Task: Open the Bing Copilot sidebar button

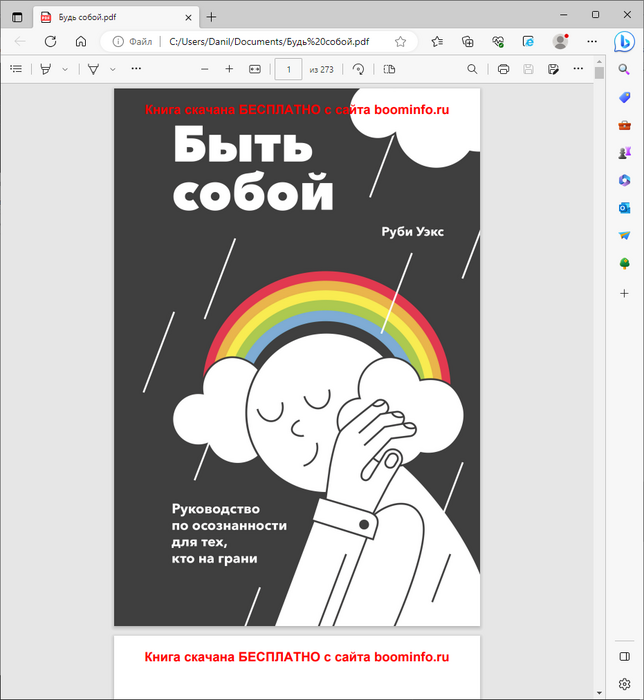Action: [624, 42]
